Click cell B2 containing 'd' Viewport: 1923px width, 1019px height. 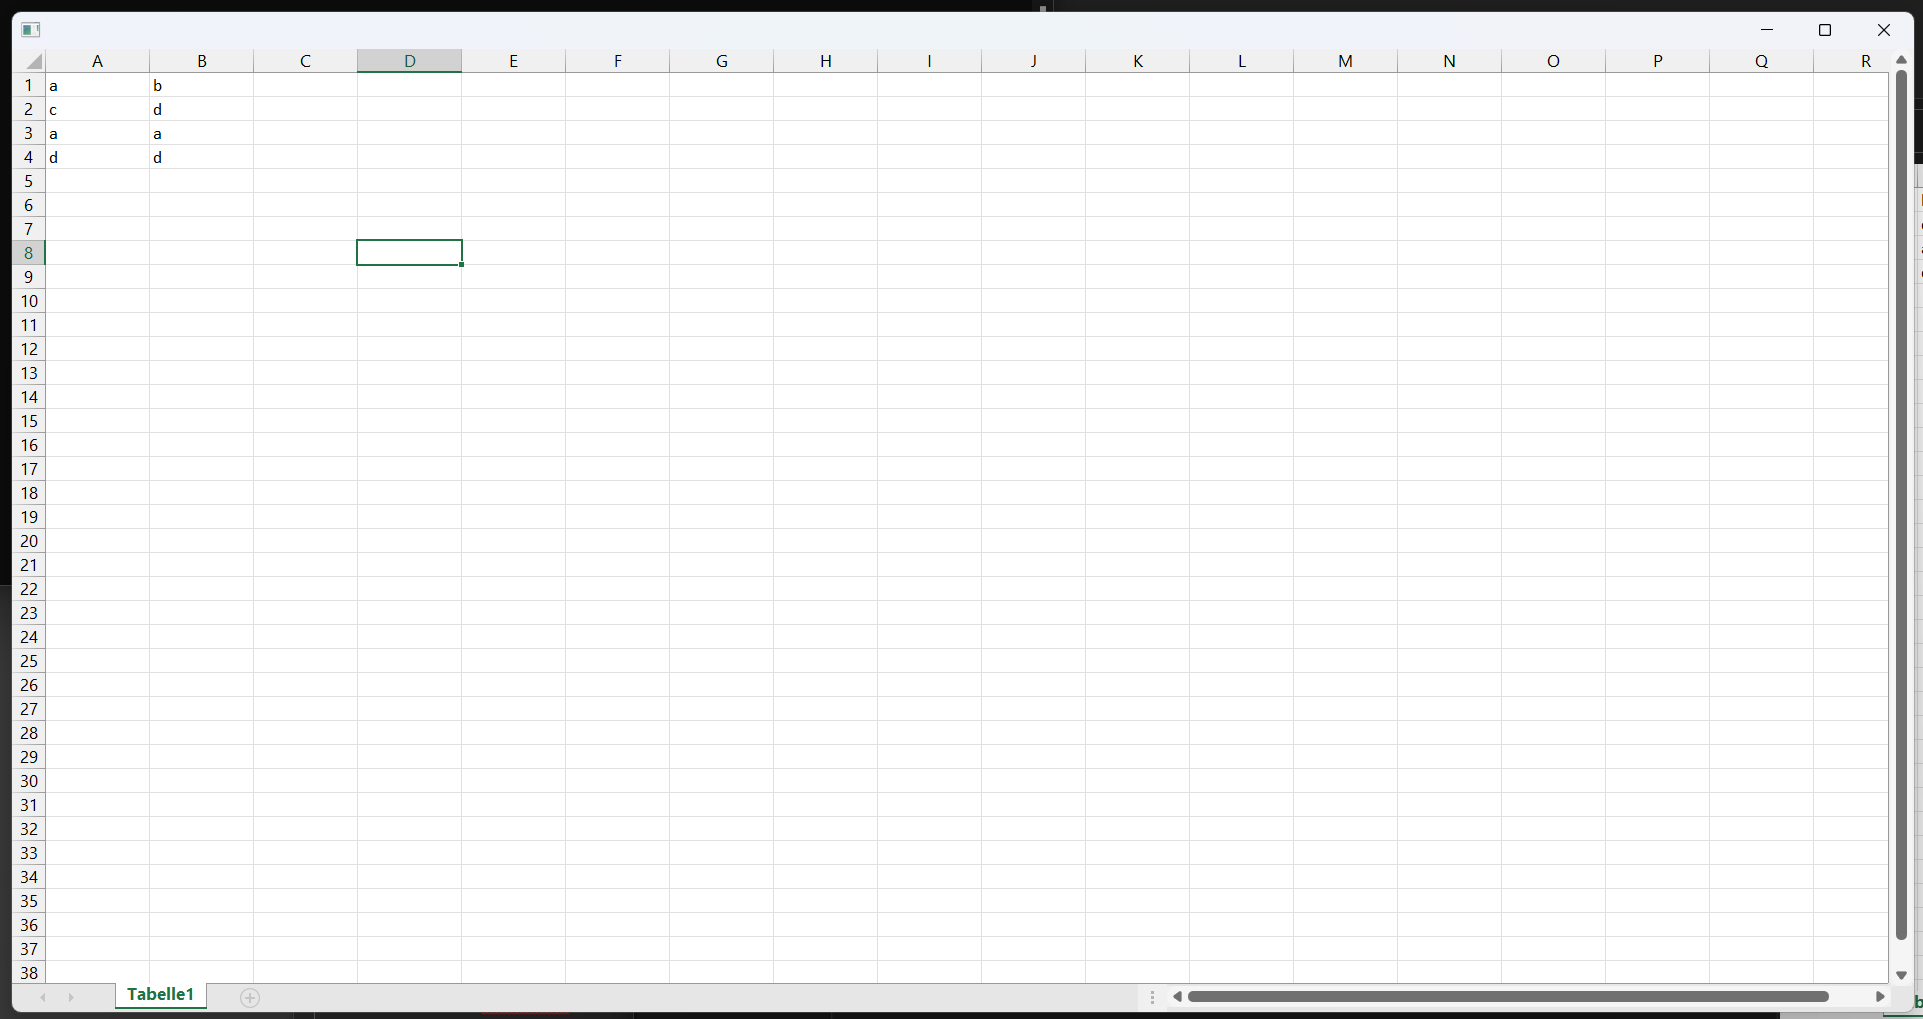click(x=202, y=109)
